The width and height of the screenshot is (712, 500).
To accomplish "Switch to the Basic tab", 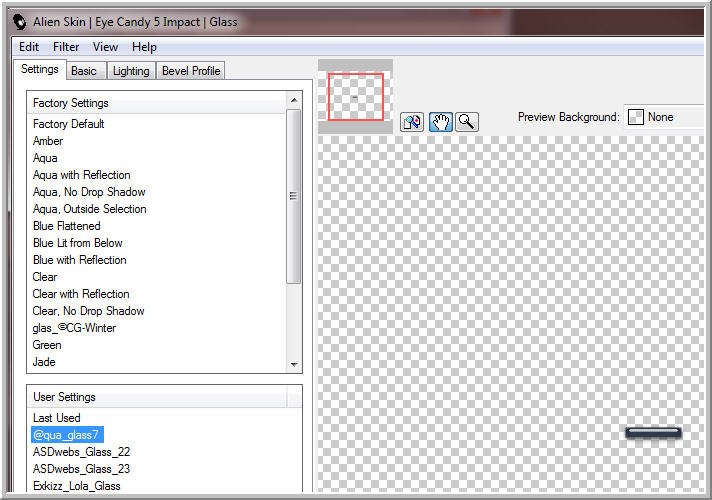I will pos(84,71).
